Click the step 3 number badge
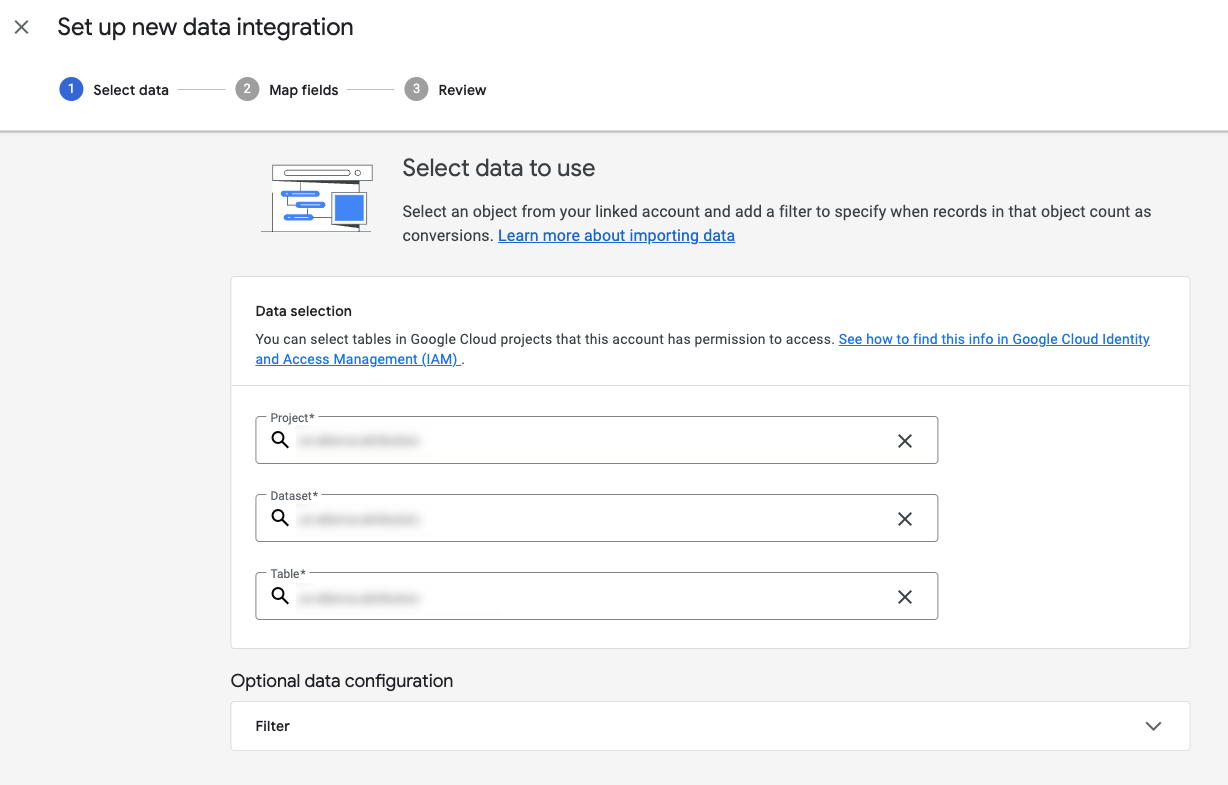The width and height of the screenshot is (1228, 785). pos(416,90)
